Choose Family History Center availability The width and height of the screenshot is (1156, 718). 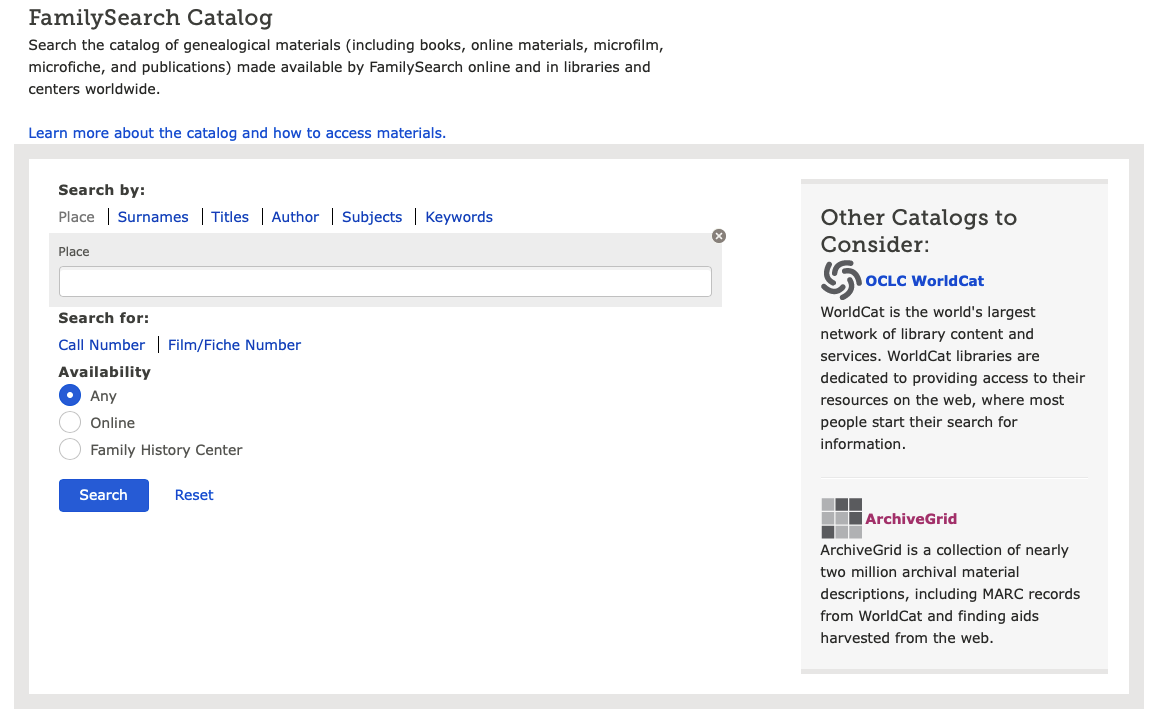pos(69,449)
